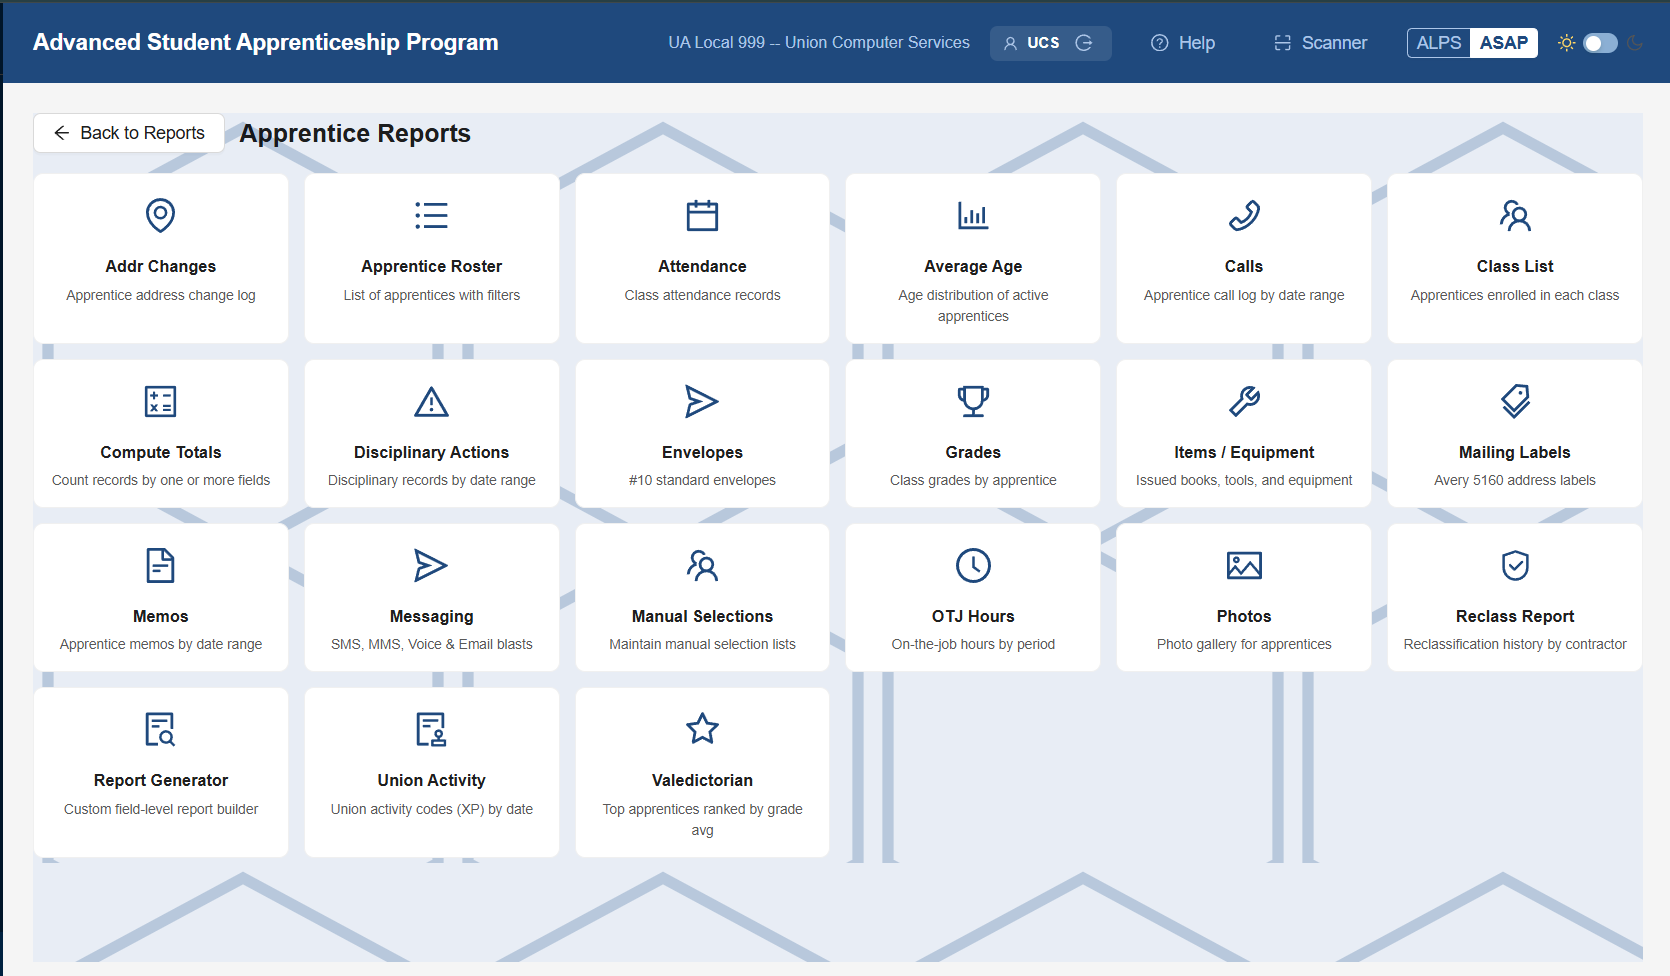Viewport: 1670px width, 976px height.
Task: Launch the Scanner tool
Action: [1321, 43]
